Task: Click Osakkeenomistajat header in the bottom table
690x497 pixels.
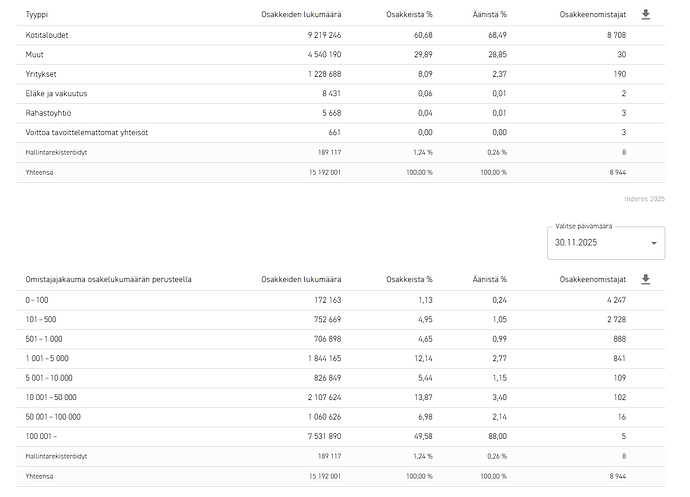Action: click(x=592, y=279)
